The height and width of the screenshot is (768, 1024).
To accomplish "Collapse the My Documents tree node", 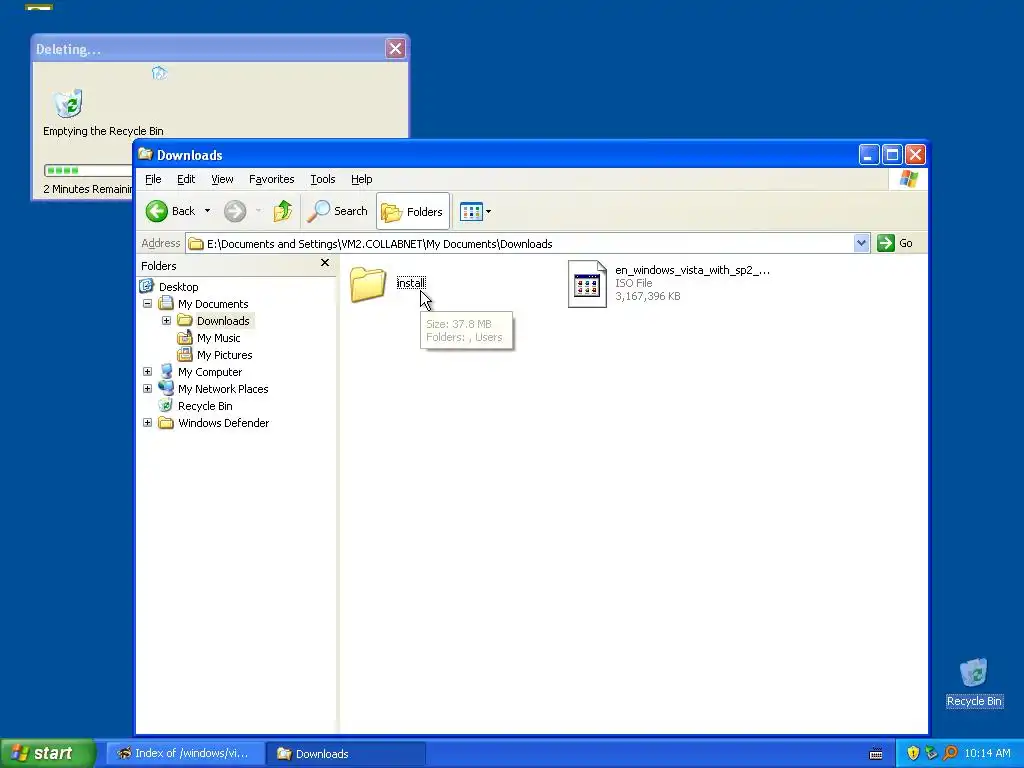I will [x=148, y=304].
